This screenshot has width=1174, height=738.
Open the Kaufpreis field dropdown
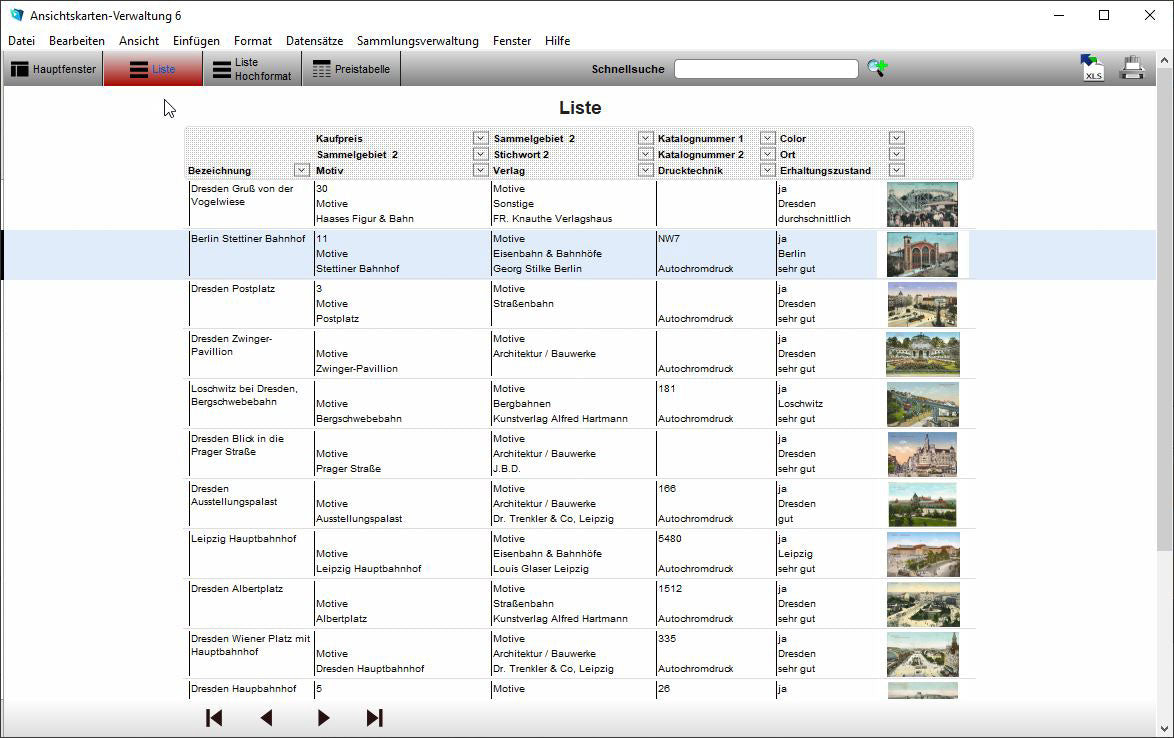coord(480,138)
